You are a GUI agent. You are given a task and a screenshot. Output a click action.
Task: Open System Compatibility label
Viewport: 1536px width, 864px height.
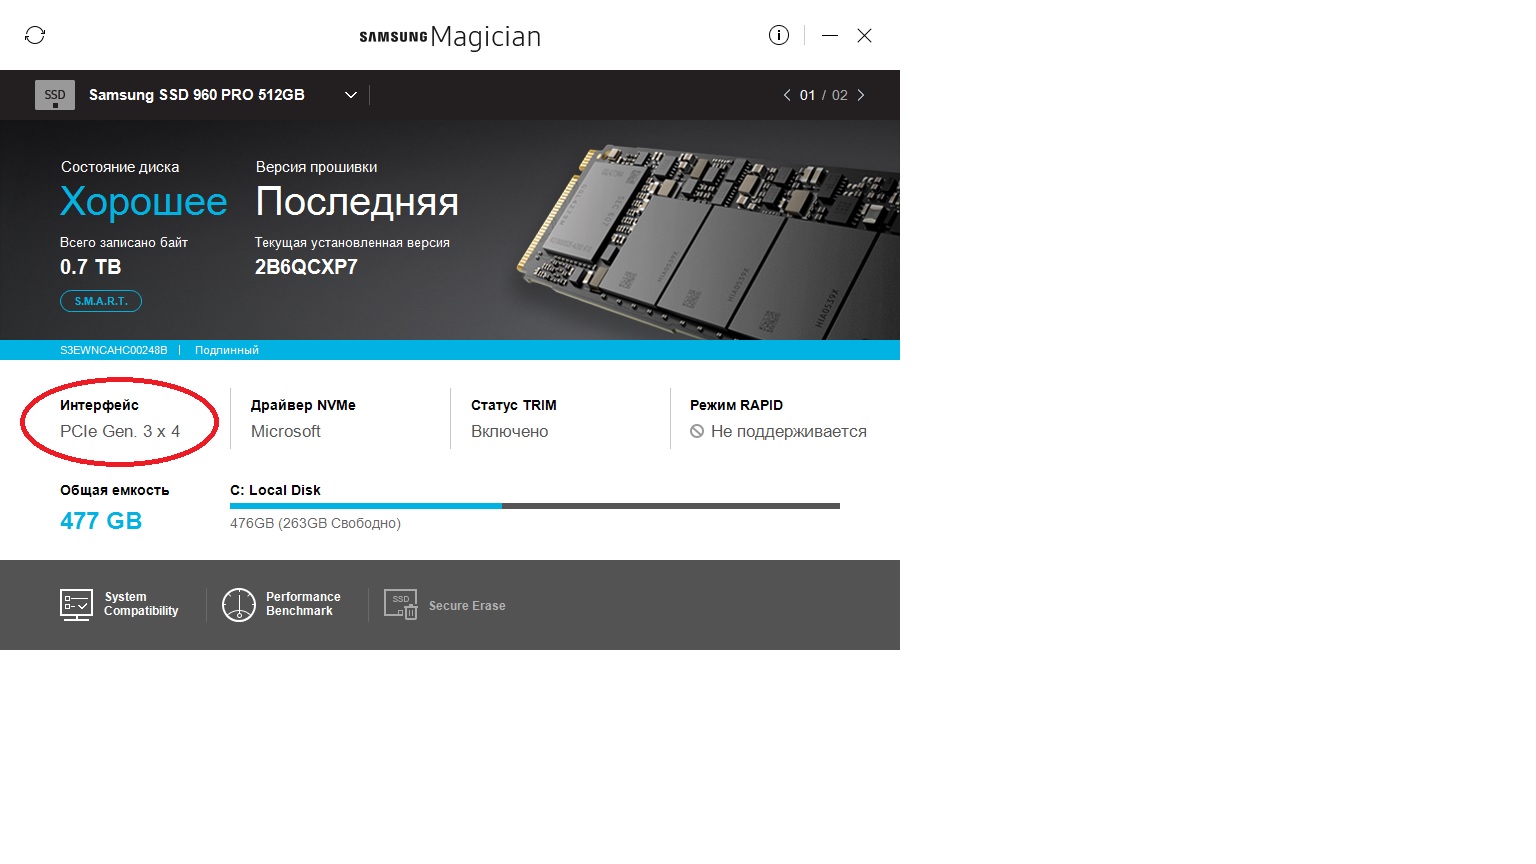(141, 604)
